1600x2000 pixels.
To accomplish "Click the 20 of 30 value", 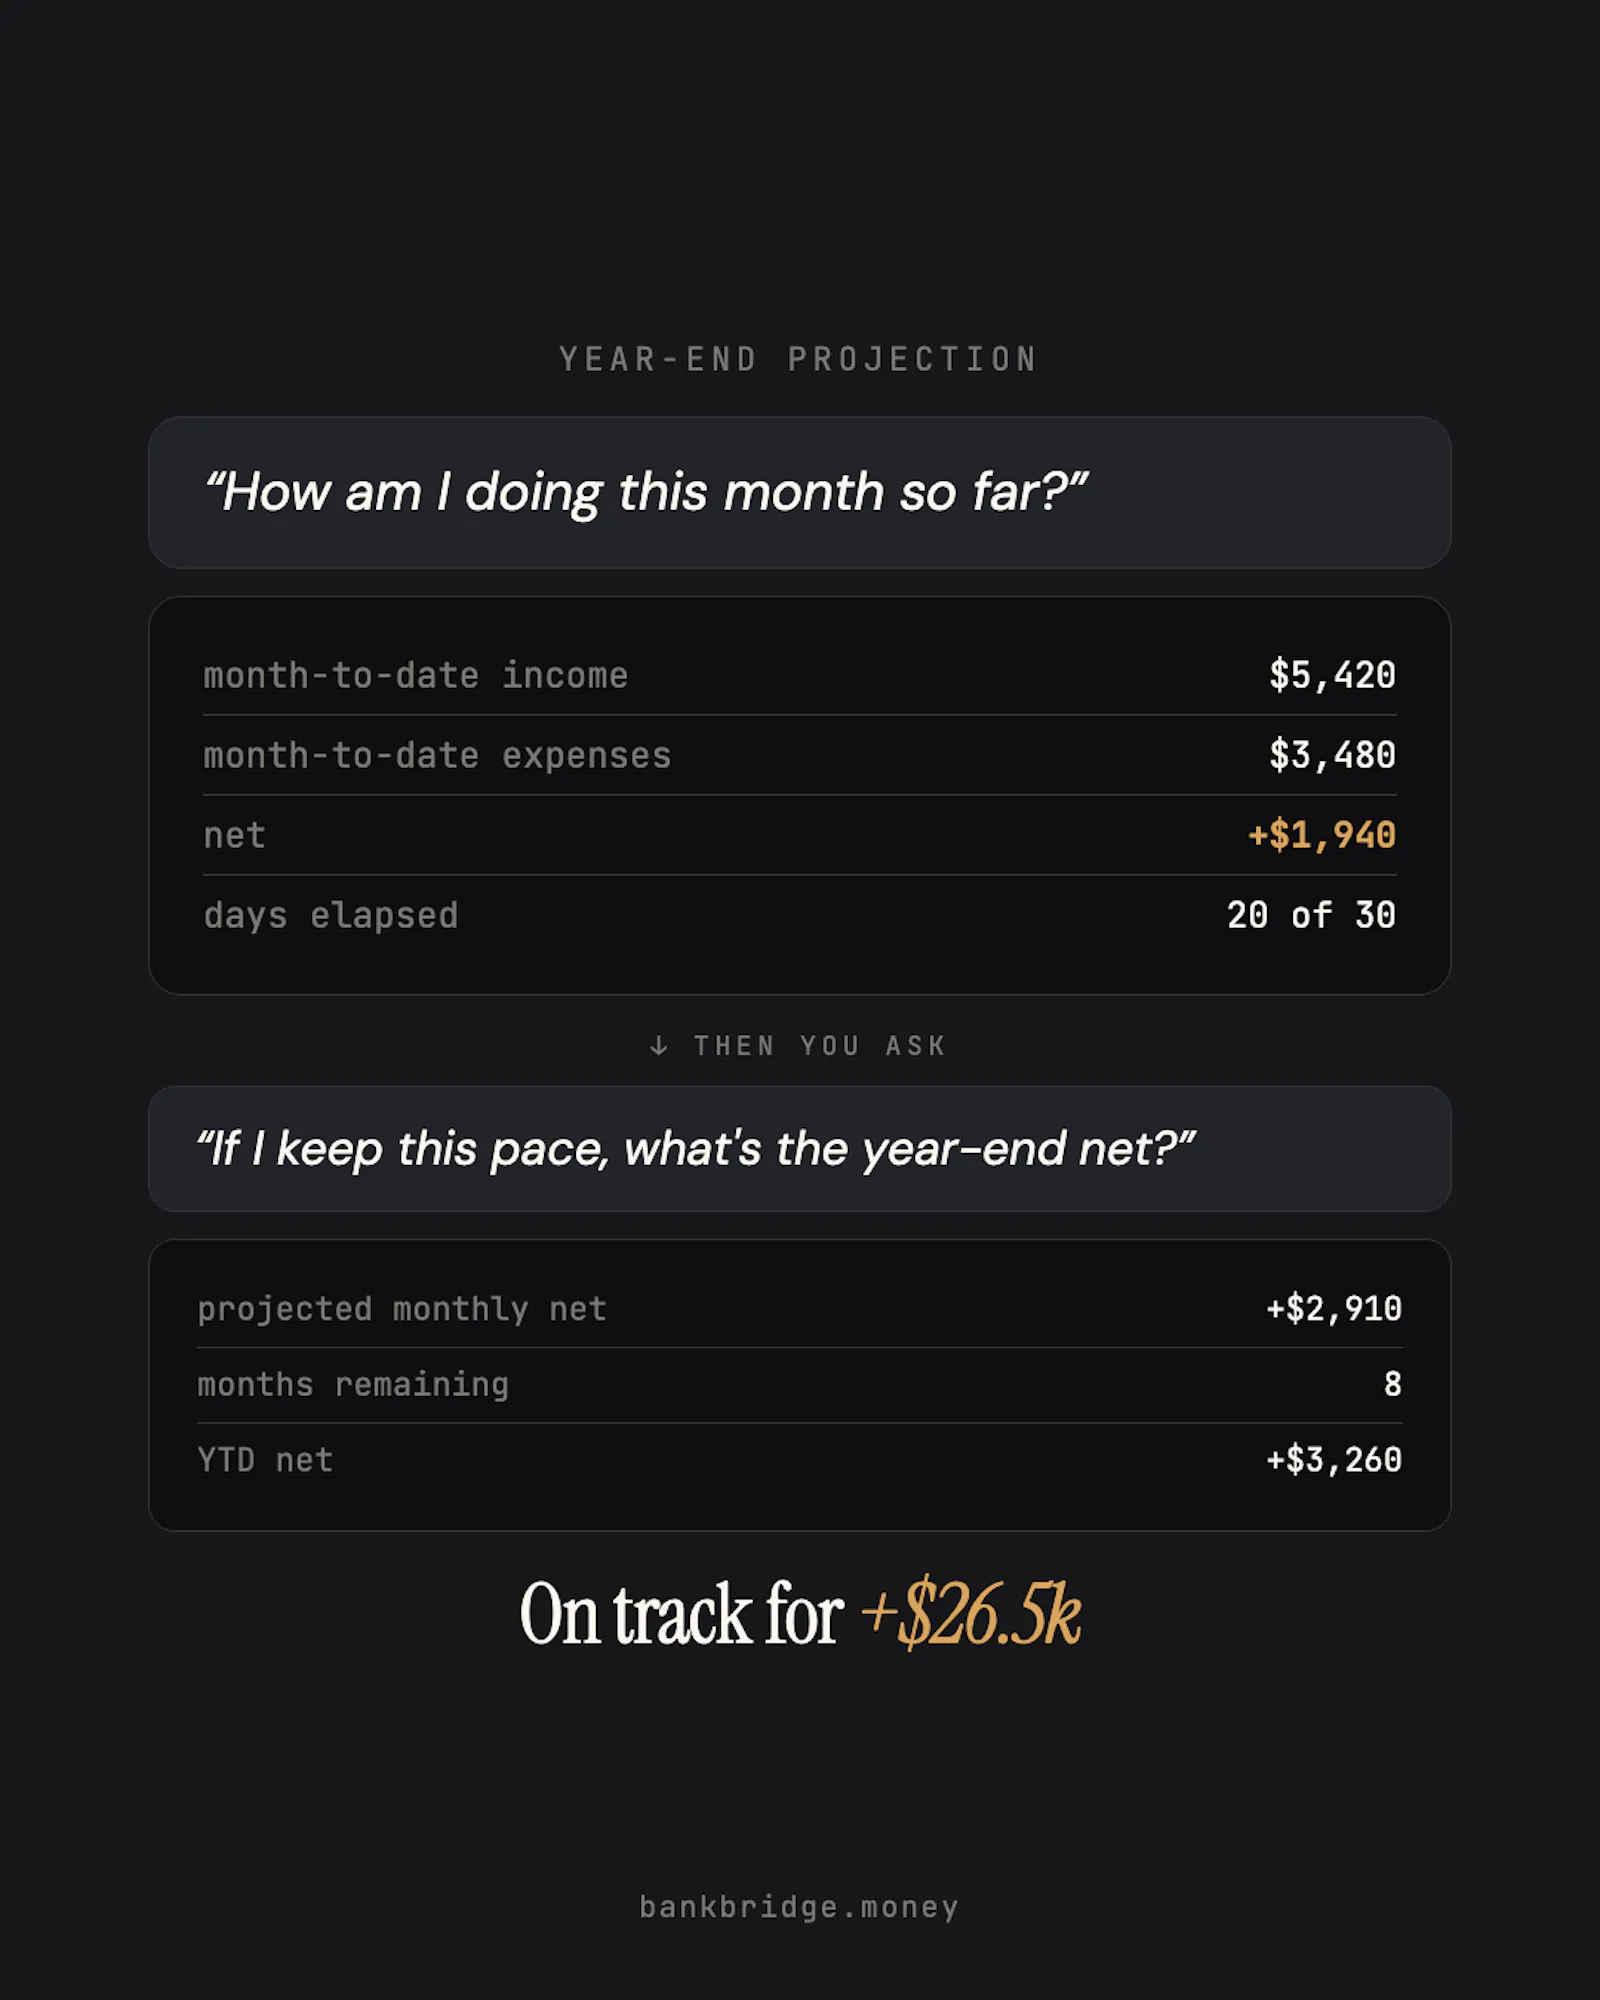I will point(1311,915).
